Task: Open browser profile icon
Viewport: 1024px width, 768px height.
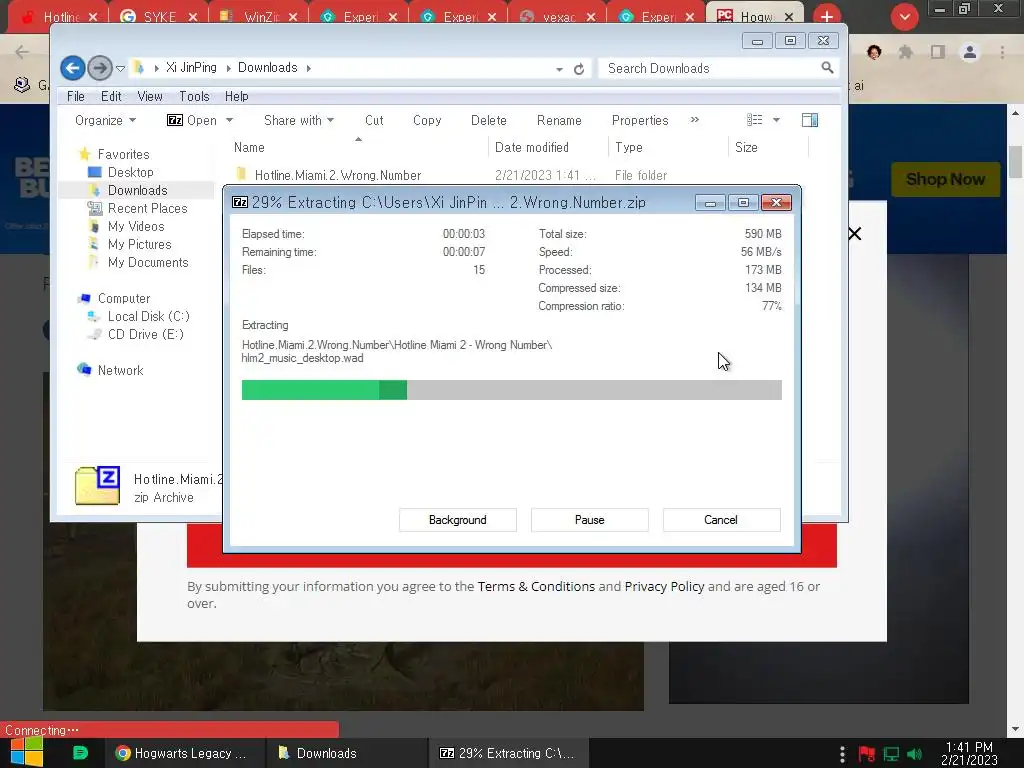Action: [970, 52]
